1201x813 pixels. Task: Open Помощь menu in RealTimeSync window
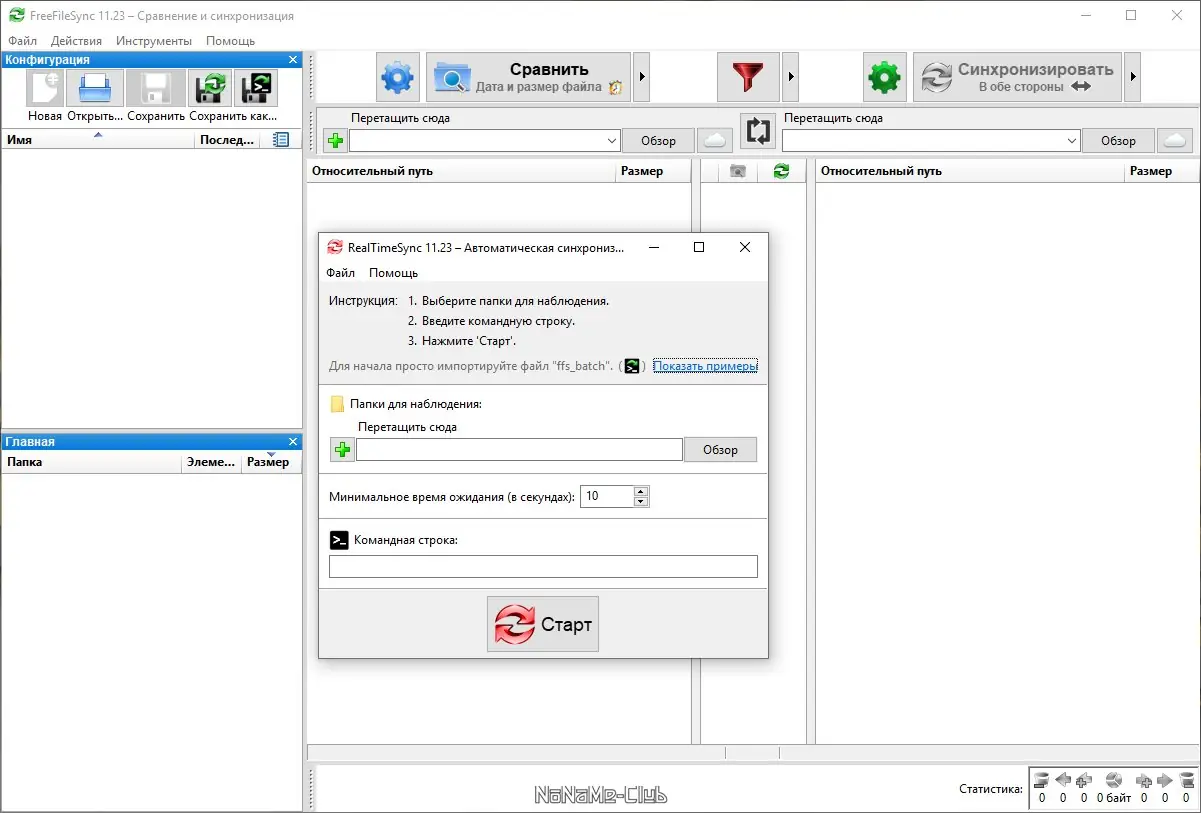tap(393, 273)
